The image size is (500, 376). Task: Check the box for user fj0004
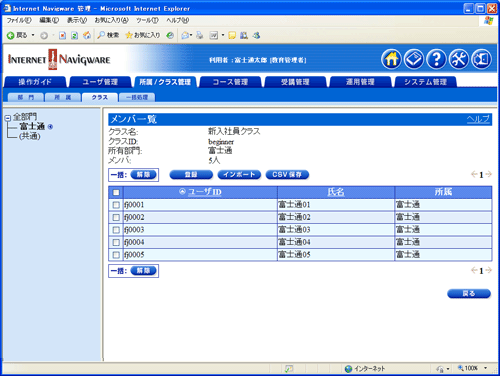[x=116, y=242]
